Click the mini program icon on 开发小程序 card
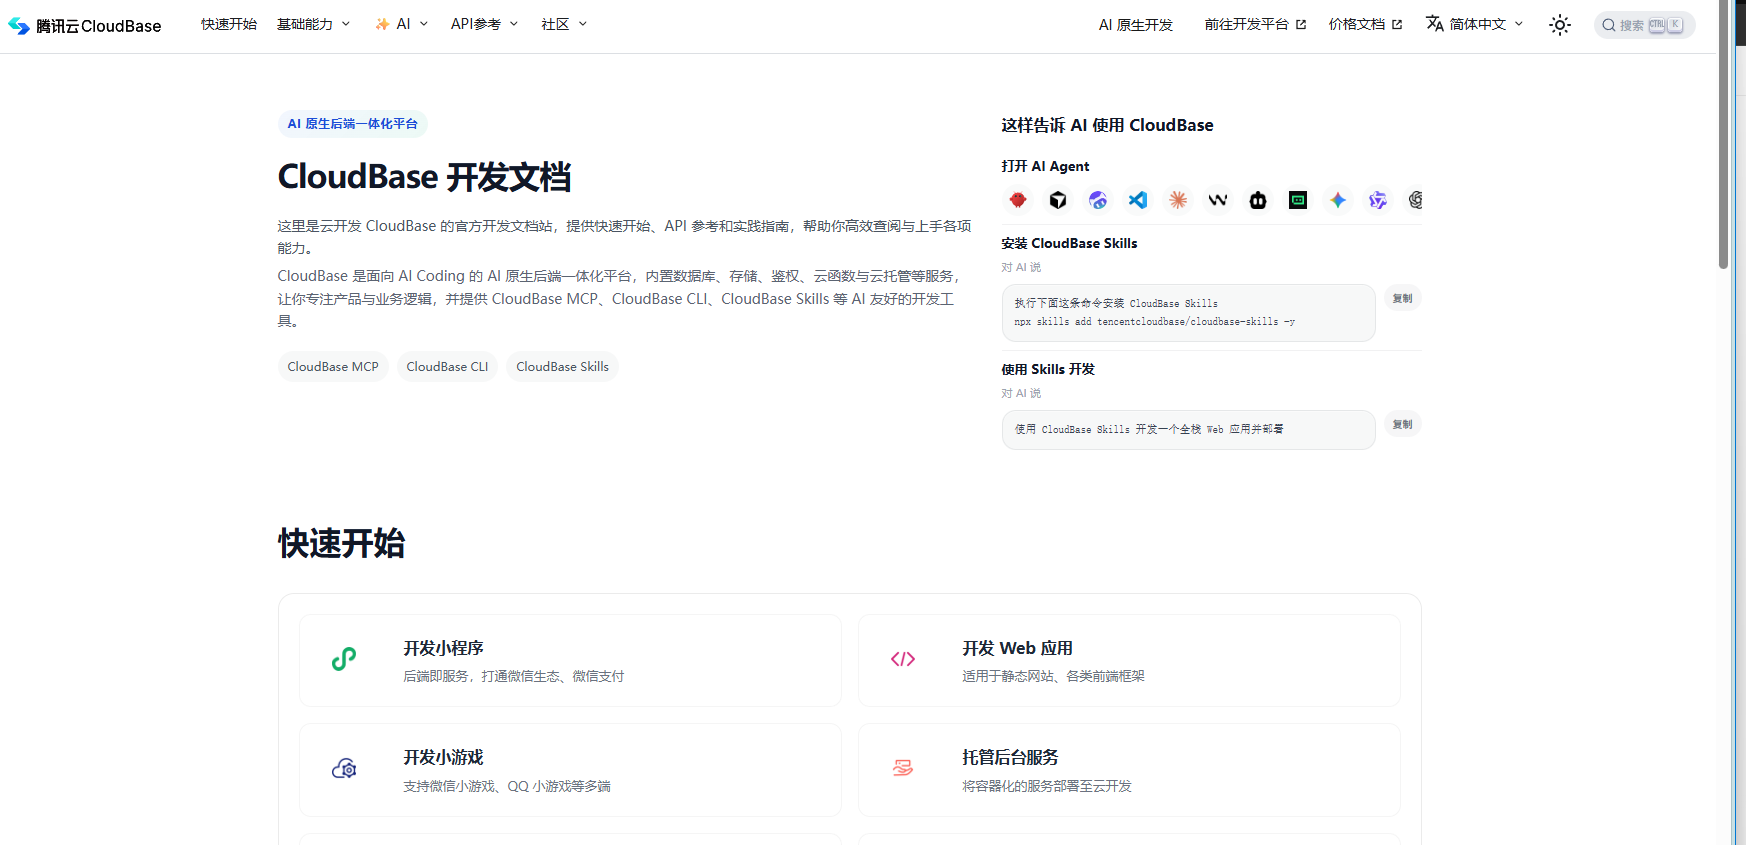Image resolution: width=1746 pixels, height=845 pixels. 344,659
